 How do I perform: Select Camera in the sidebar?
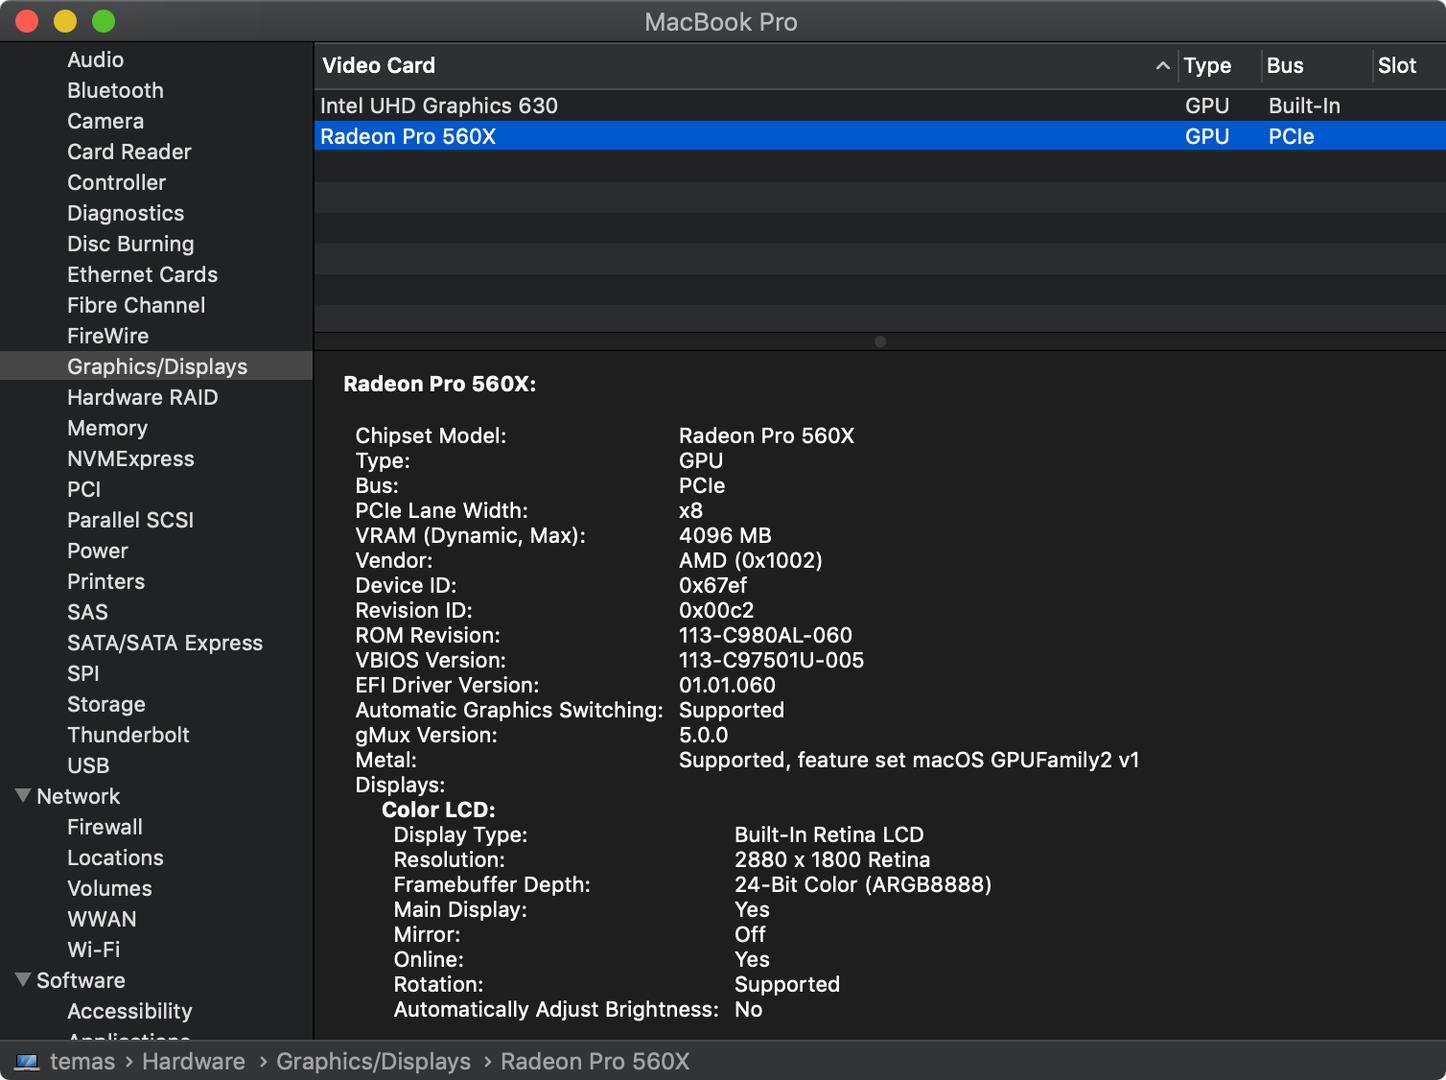105,121
